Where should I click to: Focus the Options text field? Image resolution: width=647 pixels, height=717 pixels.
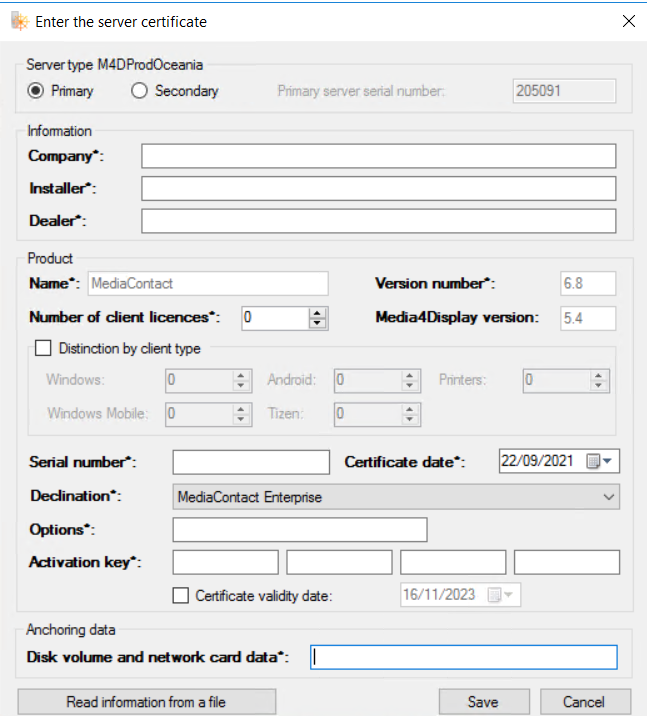coord(299,529)
